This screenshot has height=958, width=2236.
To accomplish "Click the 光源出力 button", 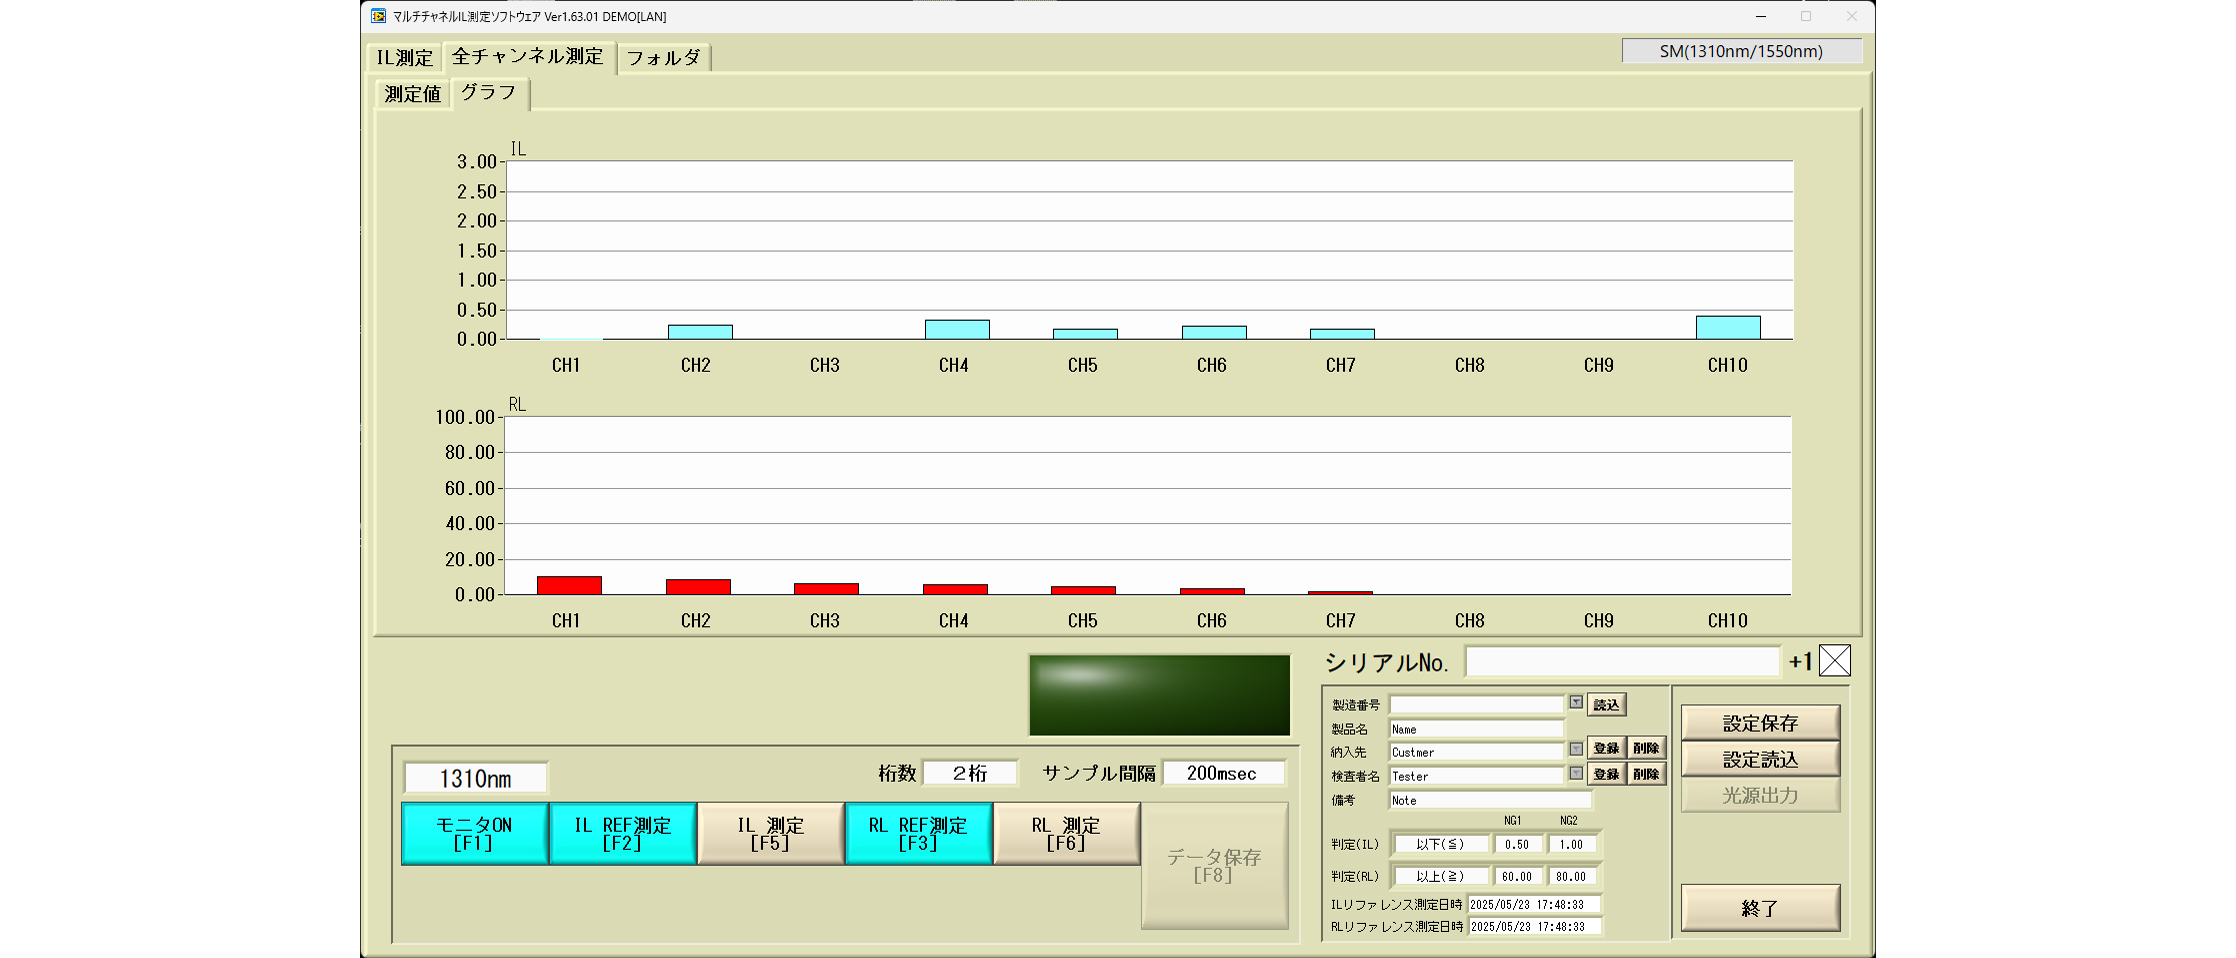I will coord(1760,795).
